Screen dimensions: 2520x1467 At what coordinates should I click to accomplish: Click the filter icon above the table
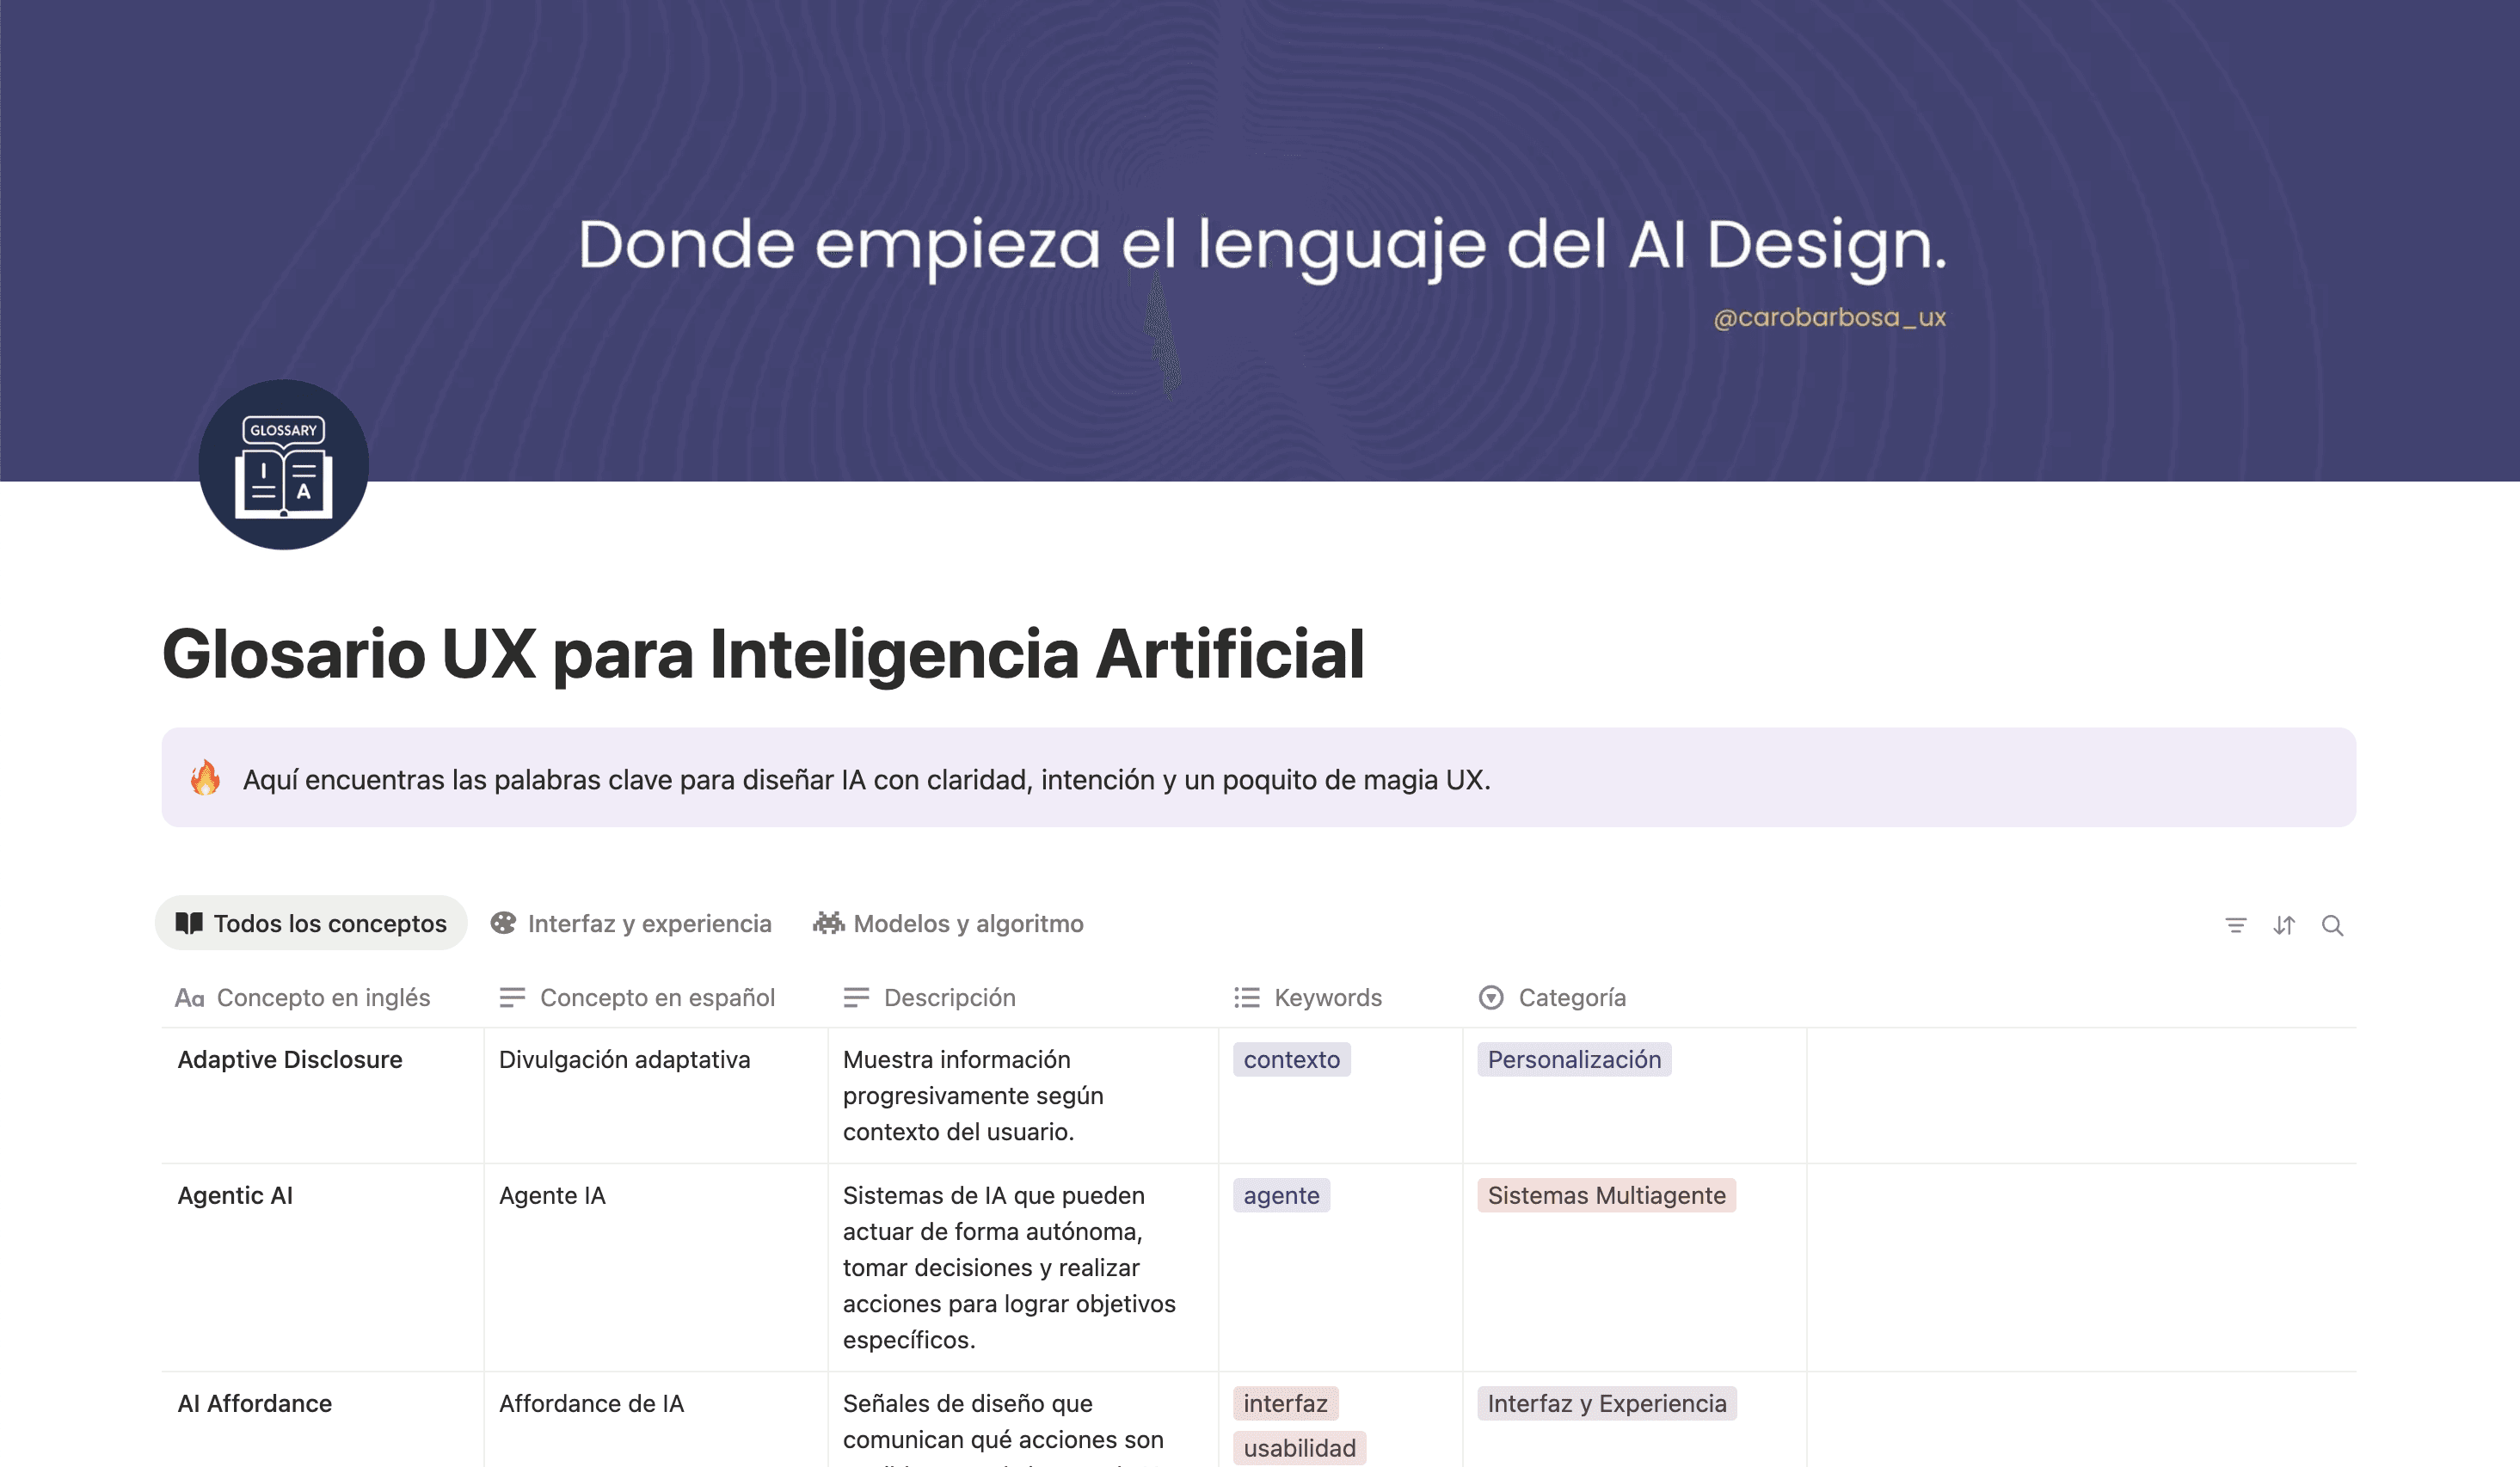pyautogui.click(x=2235, y=925)
